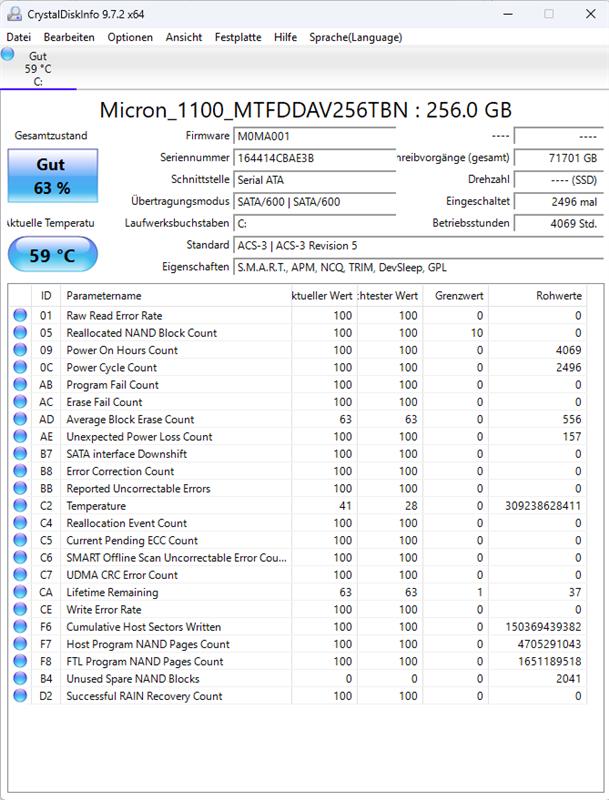Click the total writes value 71701 GB

pyautogui.click(x=559, y=158)
